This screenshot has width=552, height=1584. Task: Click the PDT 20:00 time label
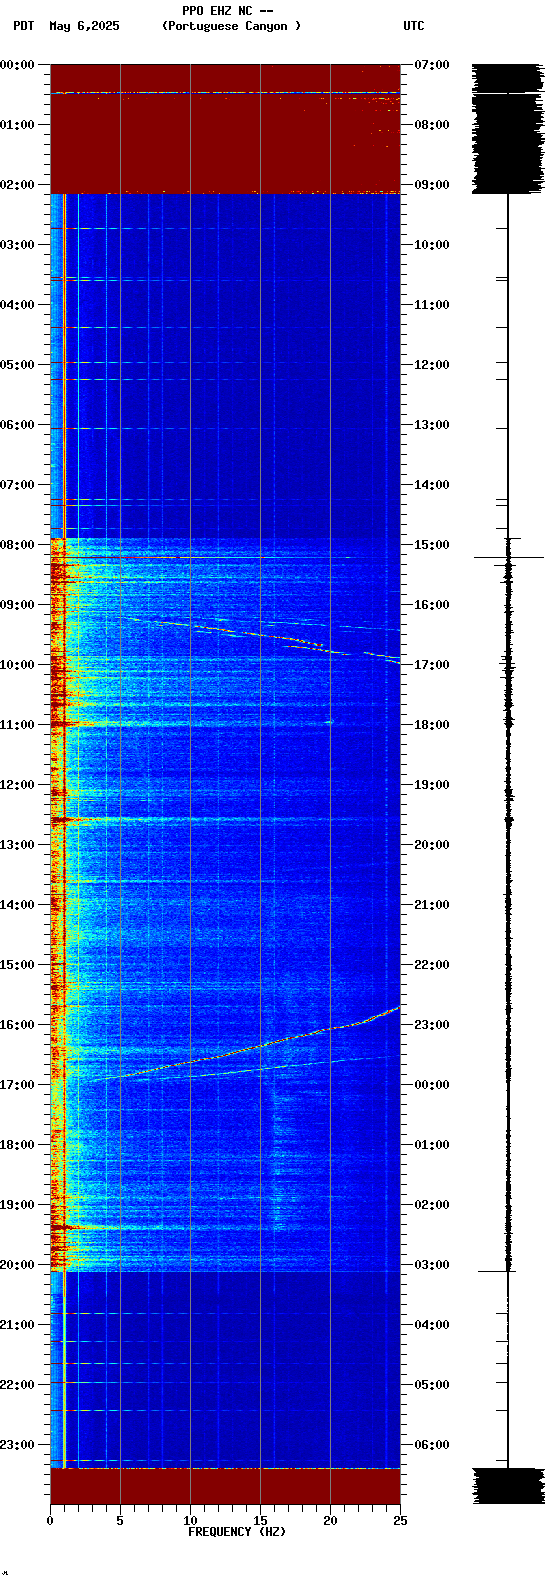click(x=18, y=1265)
